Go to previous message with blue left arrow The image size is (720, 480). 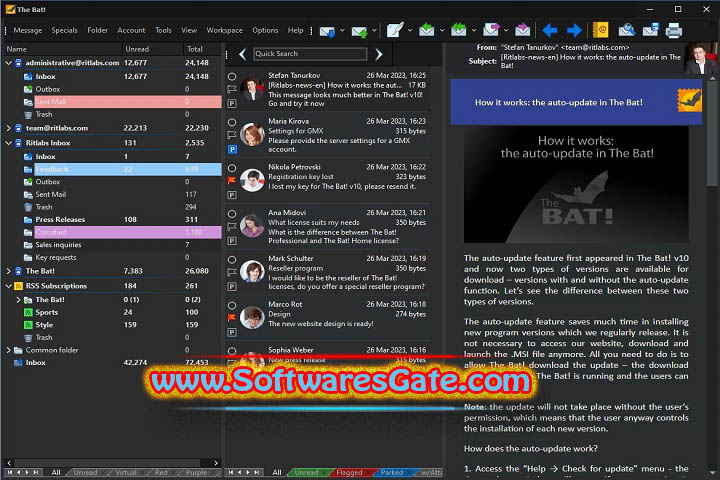(549, 31)
